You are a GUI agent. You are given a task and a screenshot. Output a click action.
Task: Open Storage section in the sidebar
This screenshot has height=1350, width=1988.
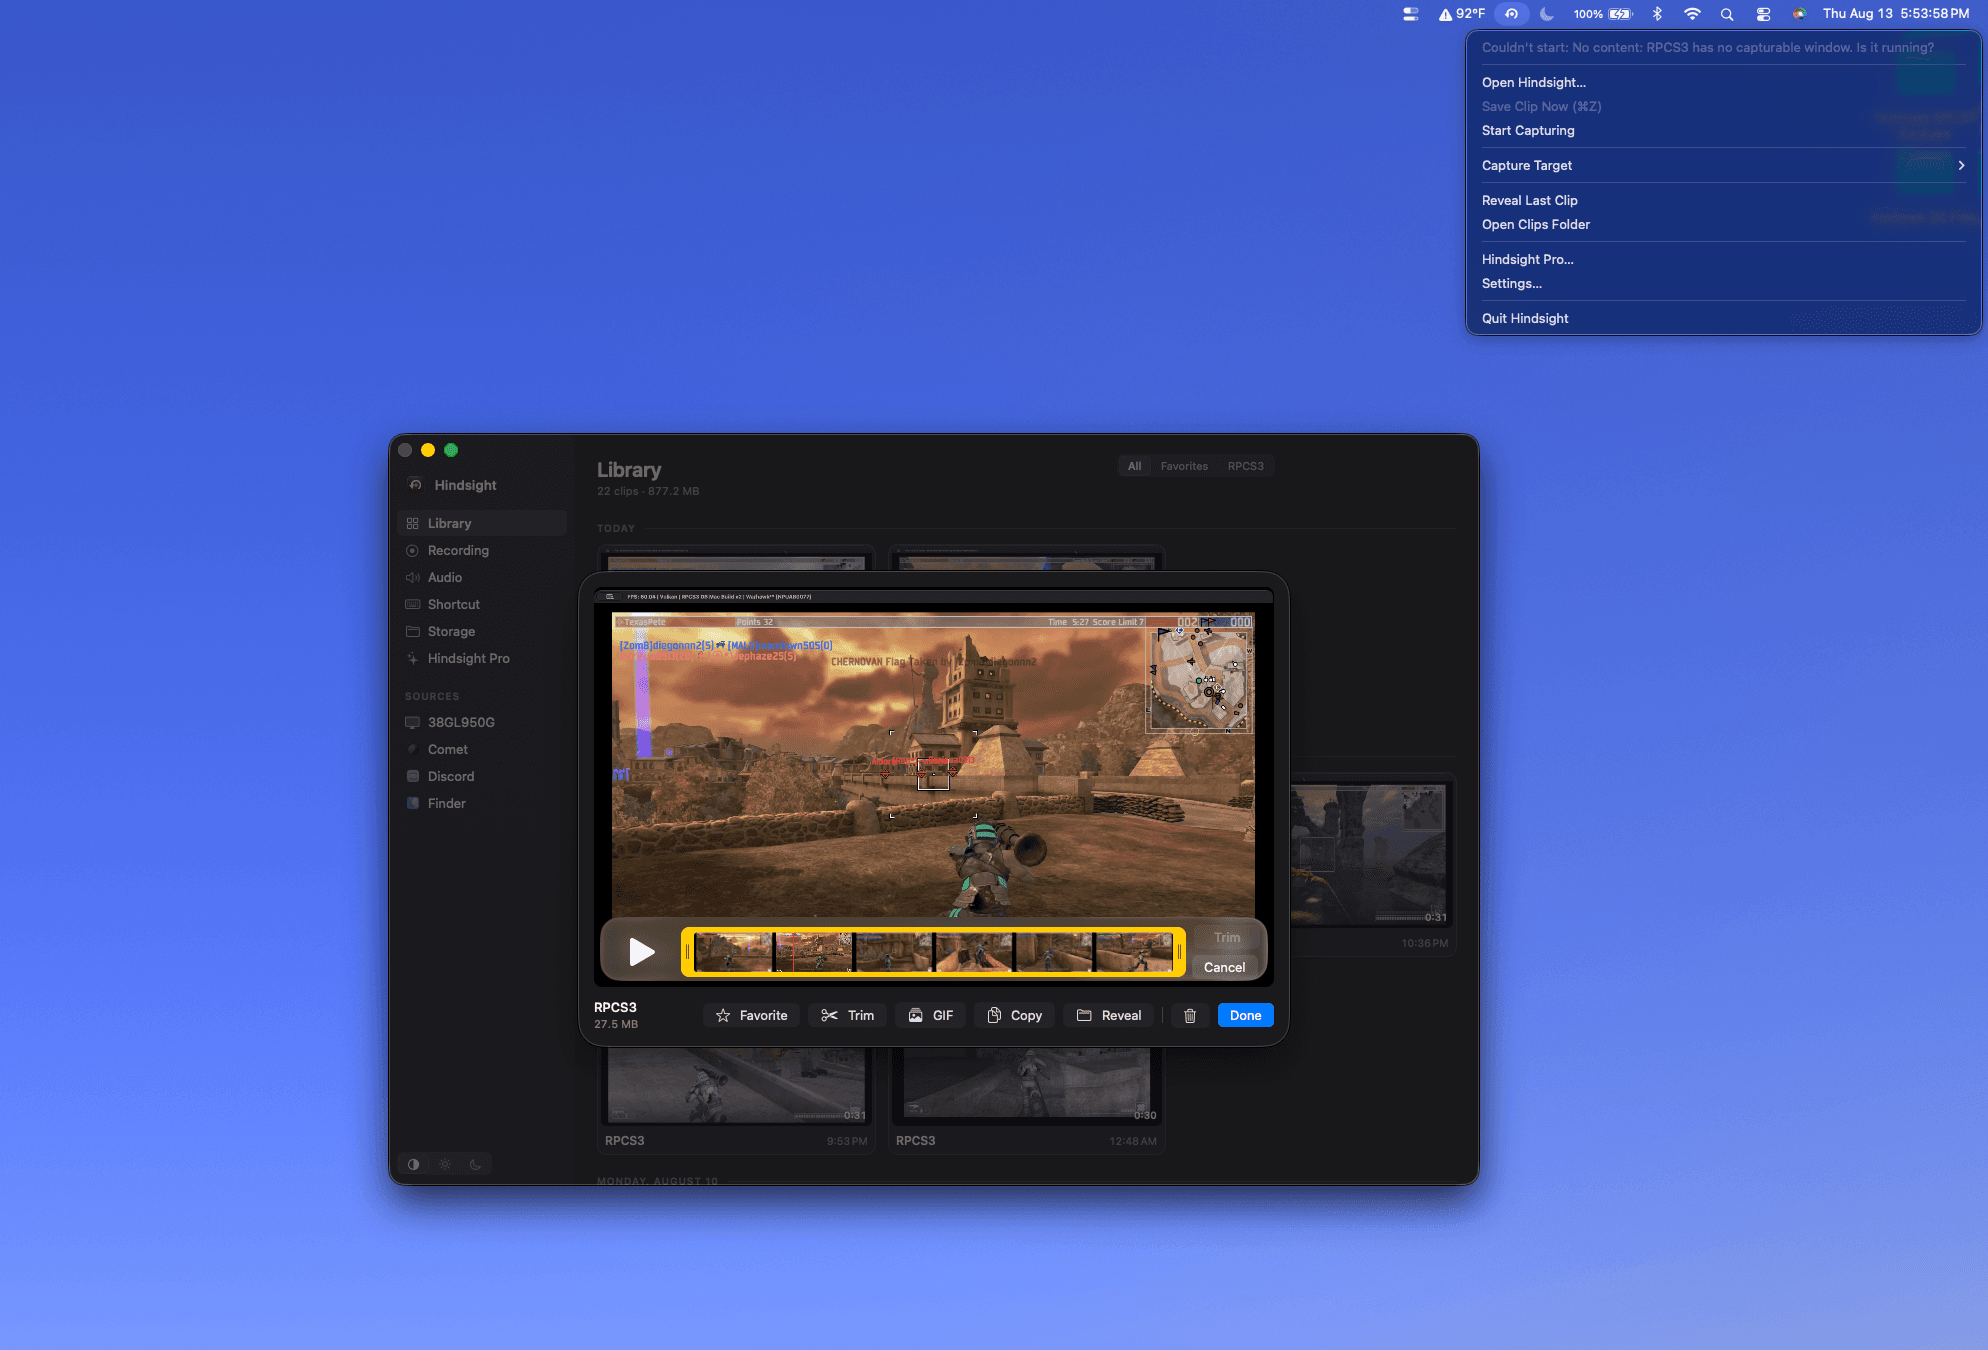[x=482, y=631]
